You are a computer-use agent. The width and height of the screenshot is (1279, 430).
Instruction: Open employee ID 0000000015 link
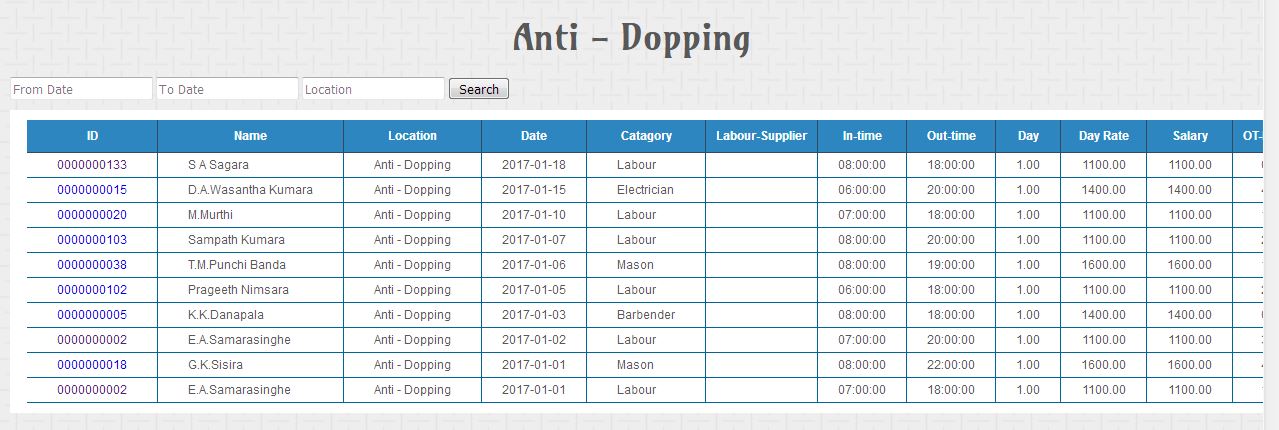click(92, 190)
